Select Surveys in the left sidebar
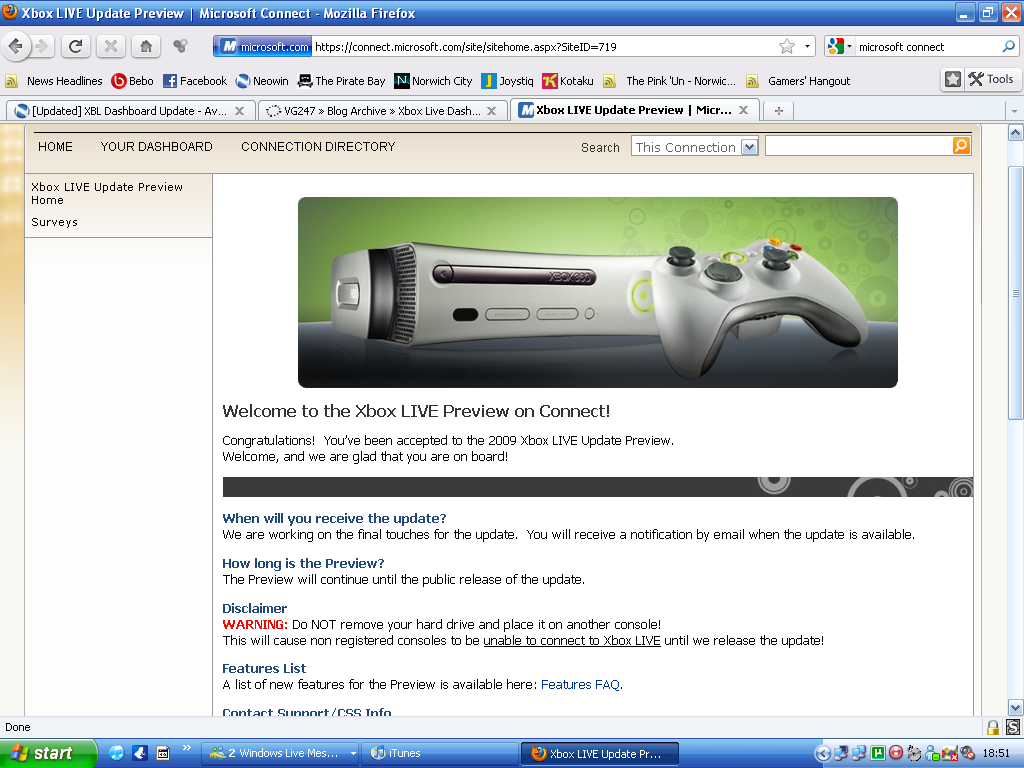Screen dimensions: 1024x768 click(54, 222)
